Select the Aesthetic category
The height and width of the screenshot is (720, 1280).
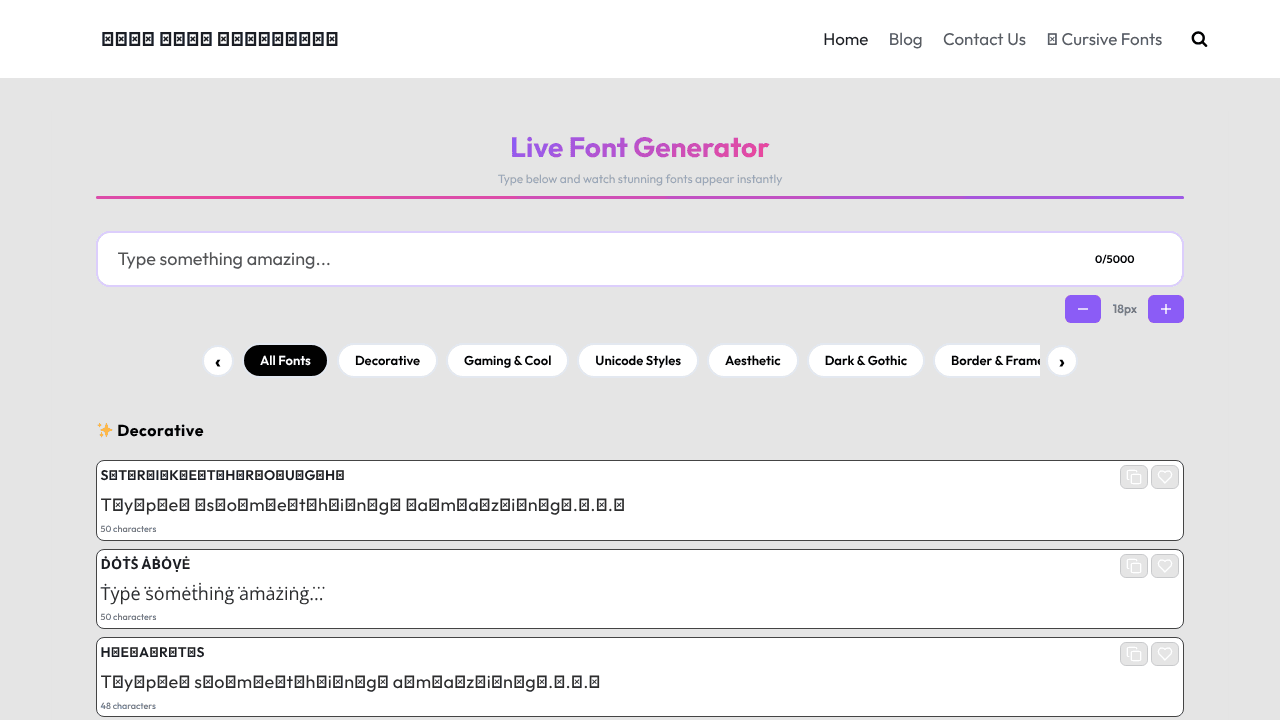(753, 361)
